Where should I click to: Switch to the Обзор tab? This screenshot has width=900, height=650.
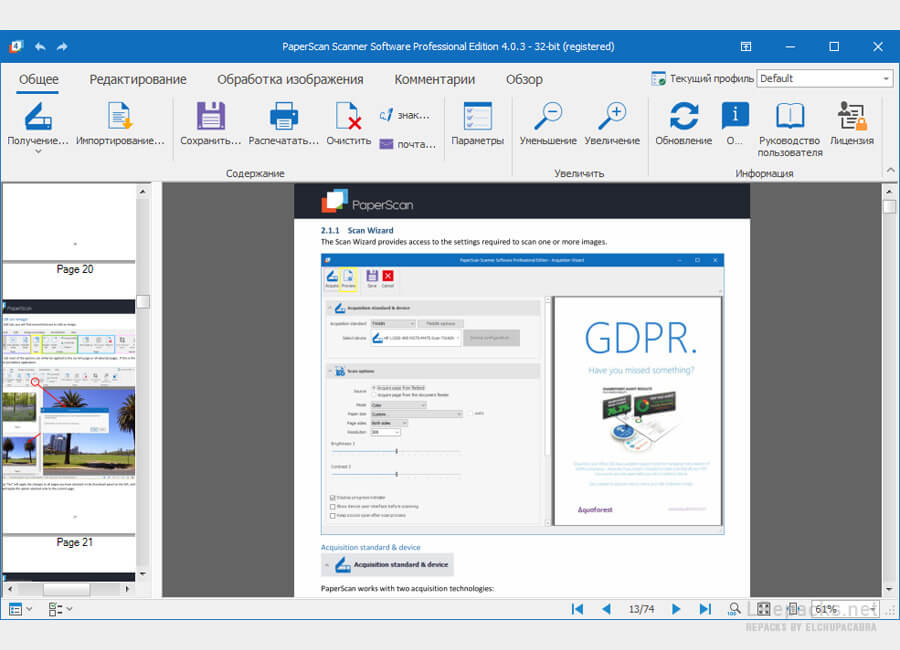(524, 79)
